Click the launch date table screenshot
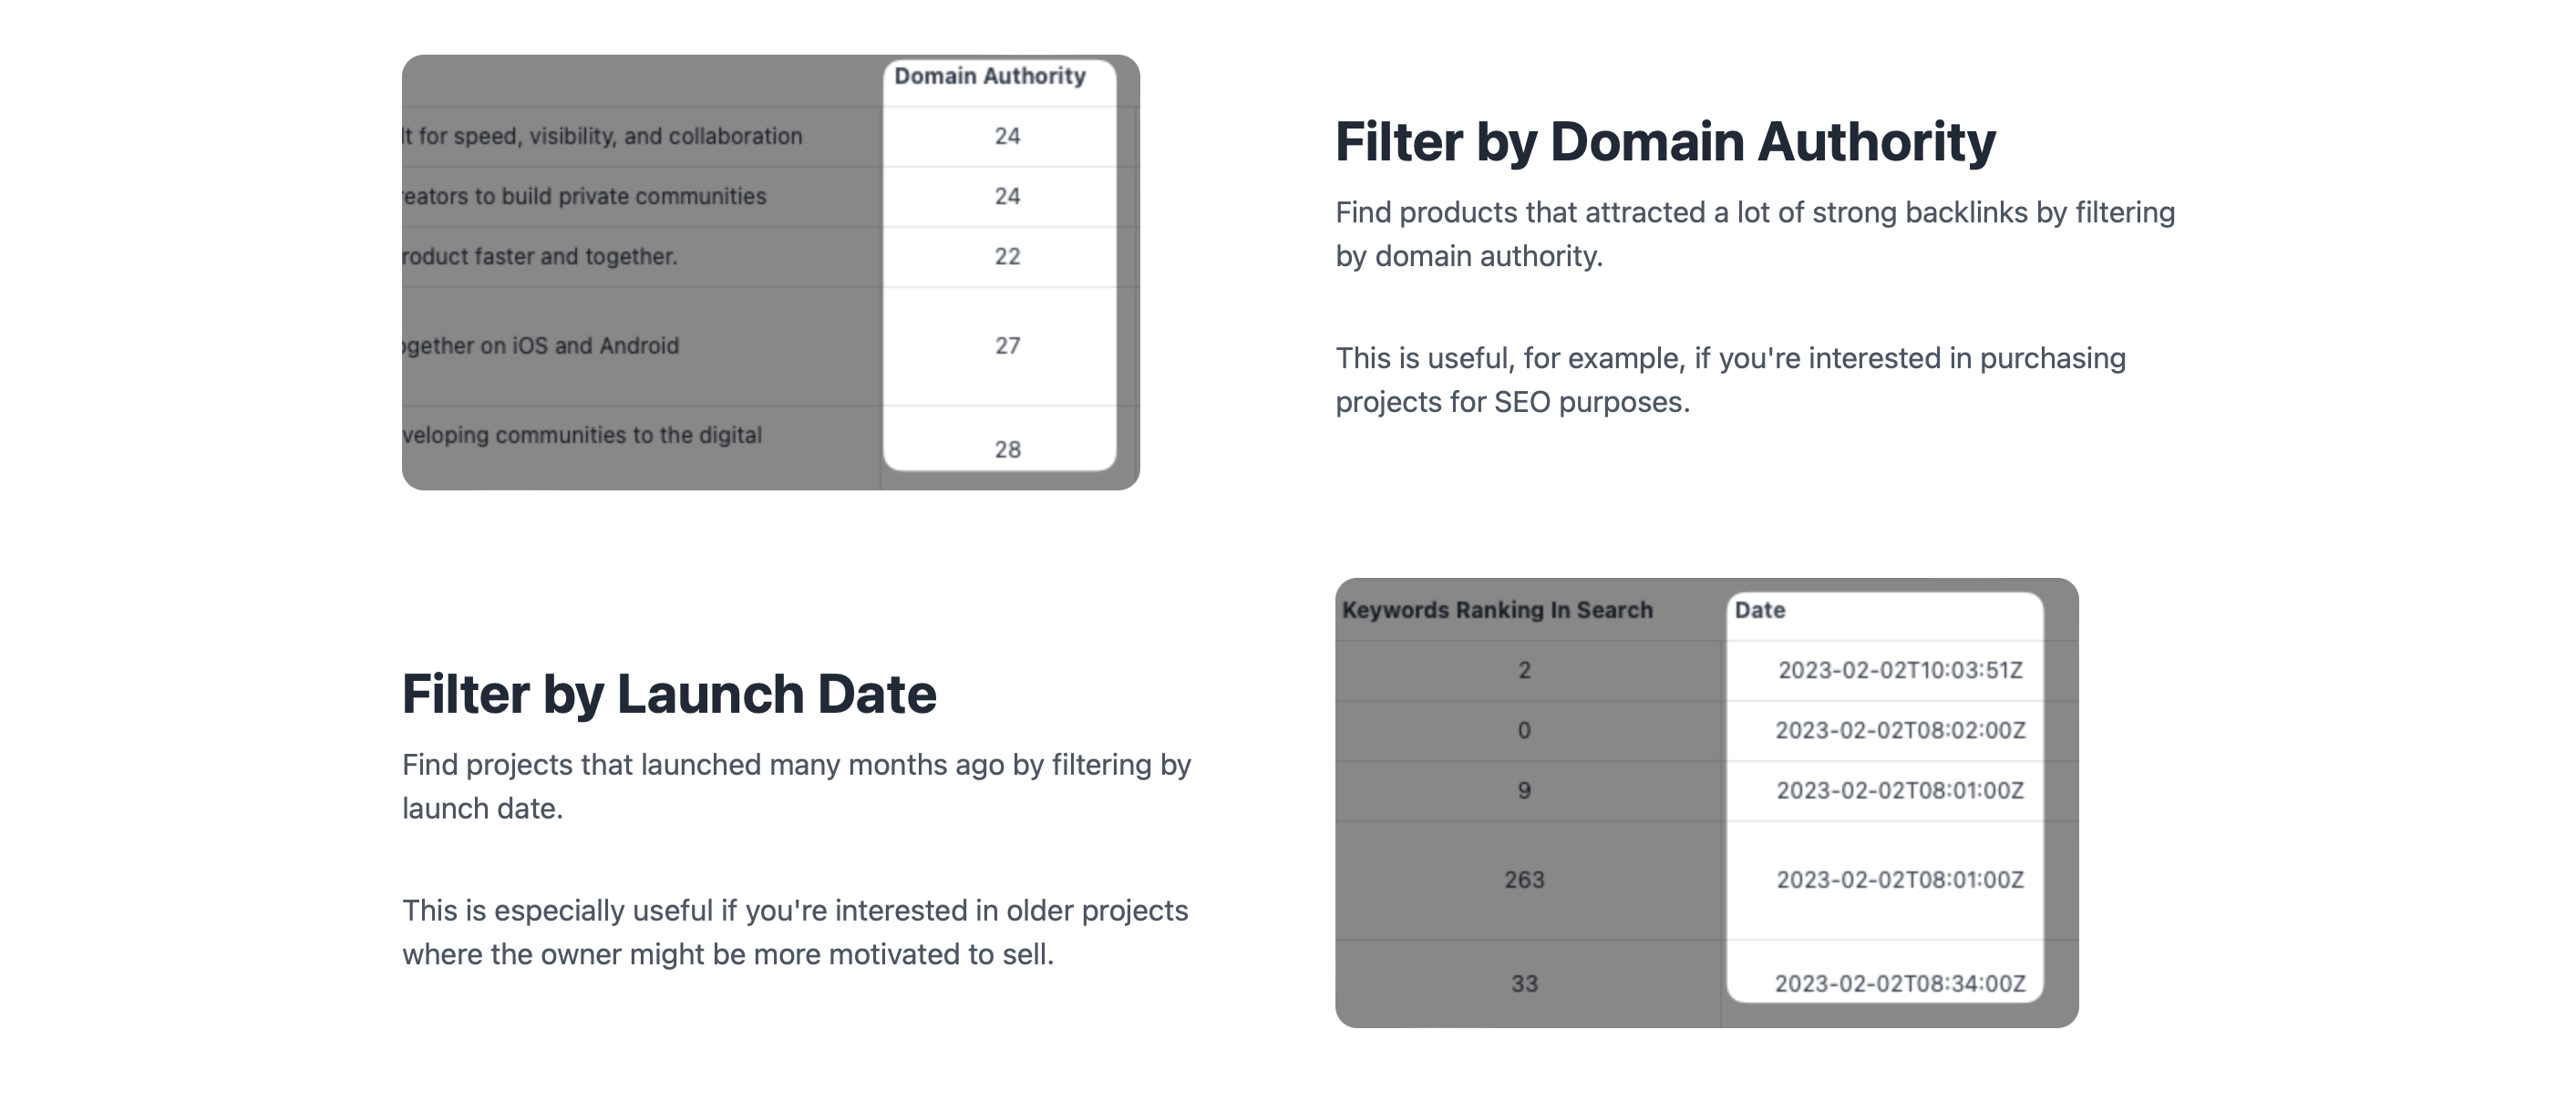Screen dimensions: 2576x1112 (1707, 803)
